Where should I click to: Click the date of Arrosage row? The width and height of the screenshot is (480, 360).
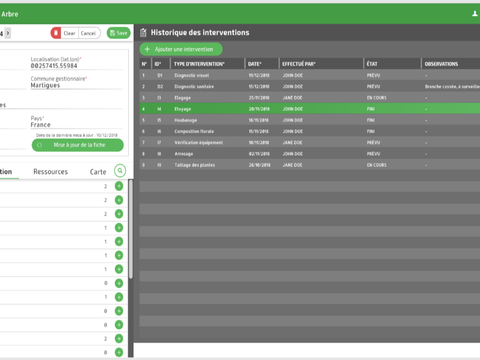pos(259,154)
